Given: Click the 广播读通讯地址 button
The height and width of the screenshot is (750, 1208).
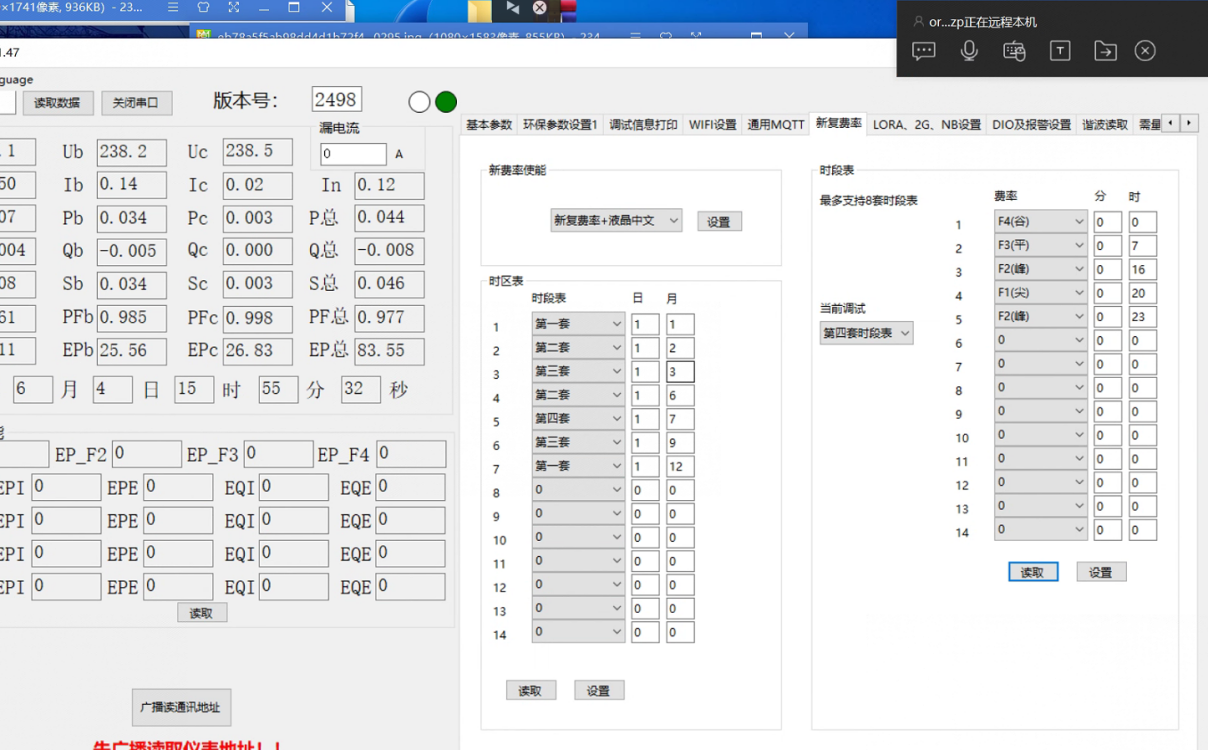Looking at the screenshot, I should pos(181,707).
